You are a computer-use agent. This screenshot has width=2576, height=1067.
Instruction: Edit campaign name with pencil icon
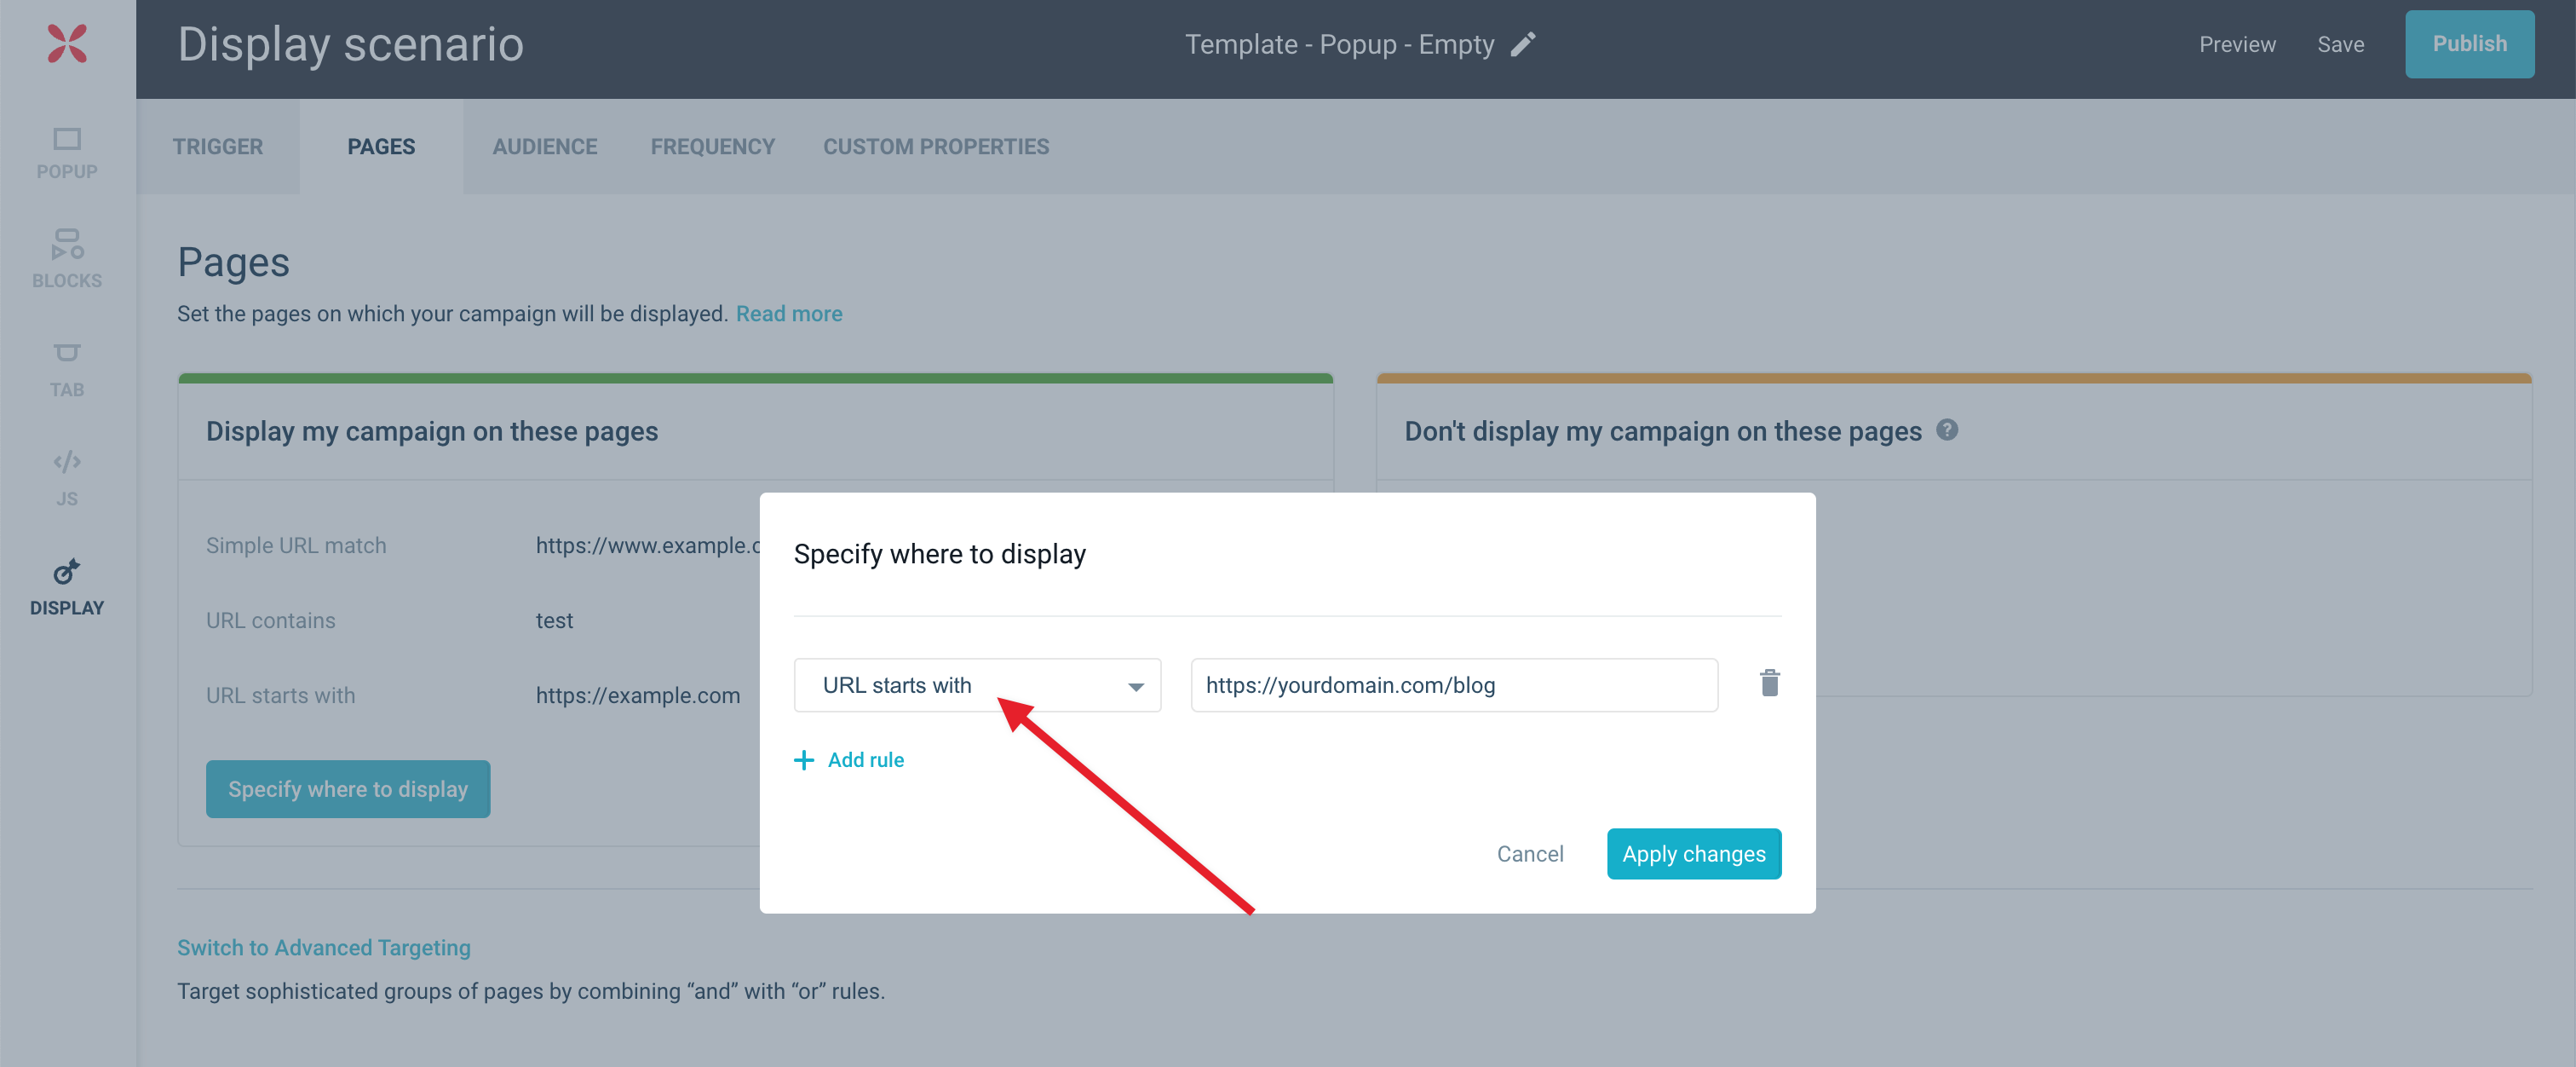pos(1522,44)
